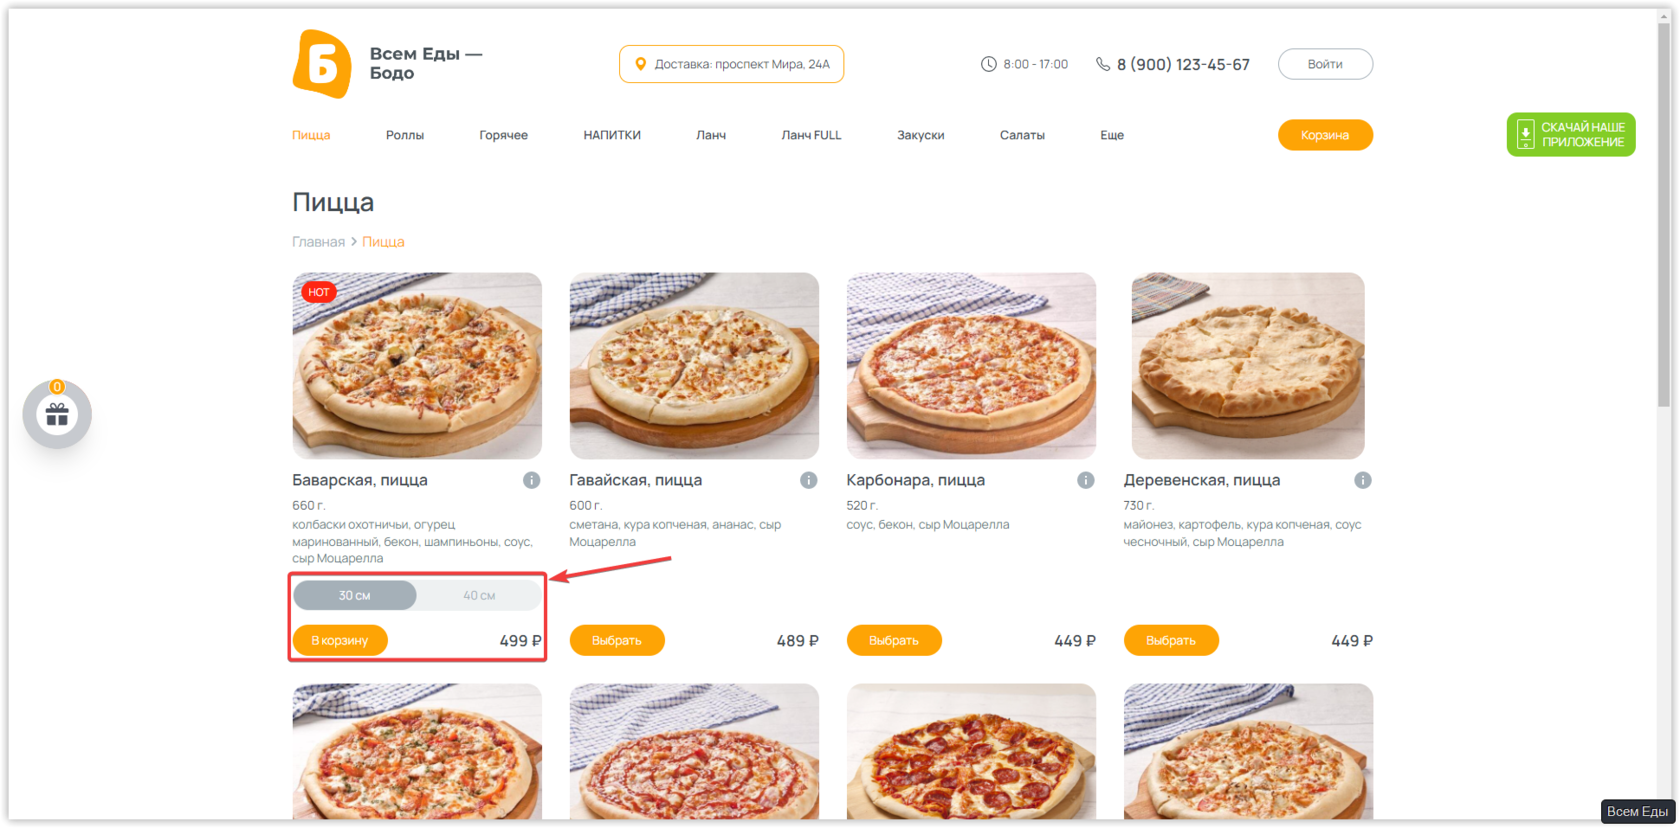Open the Карбонара pizza photo thumbnail
The image size is (1680, 828).
click(971, 366)
